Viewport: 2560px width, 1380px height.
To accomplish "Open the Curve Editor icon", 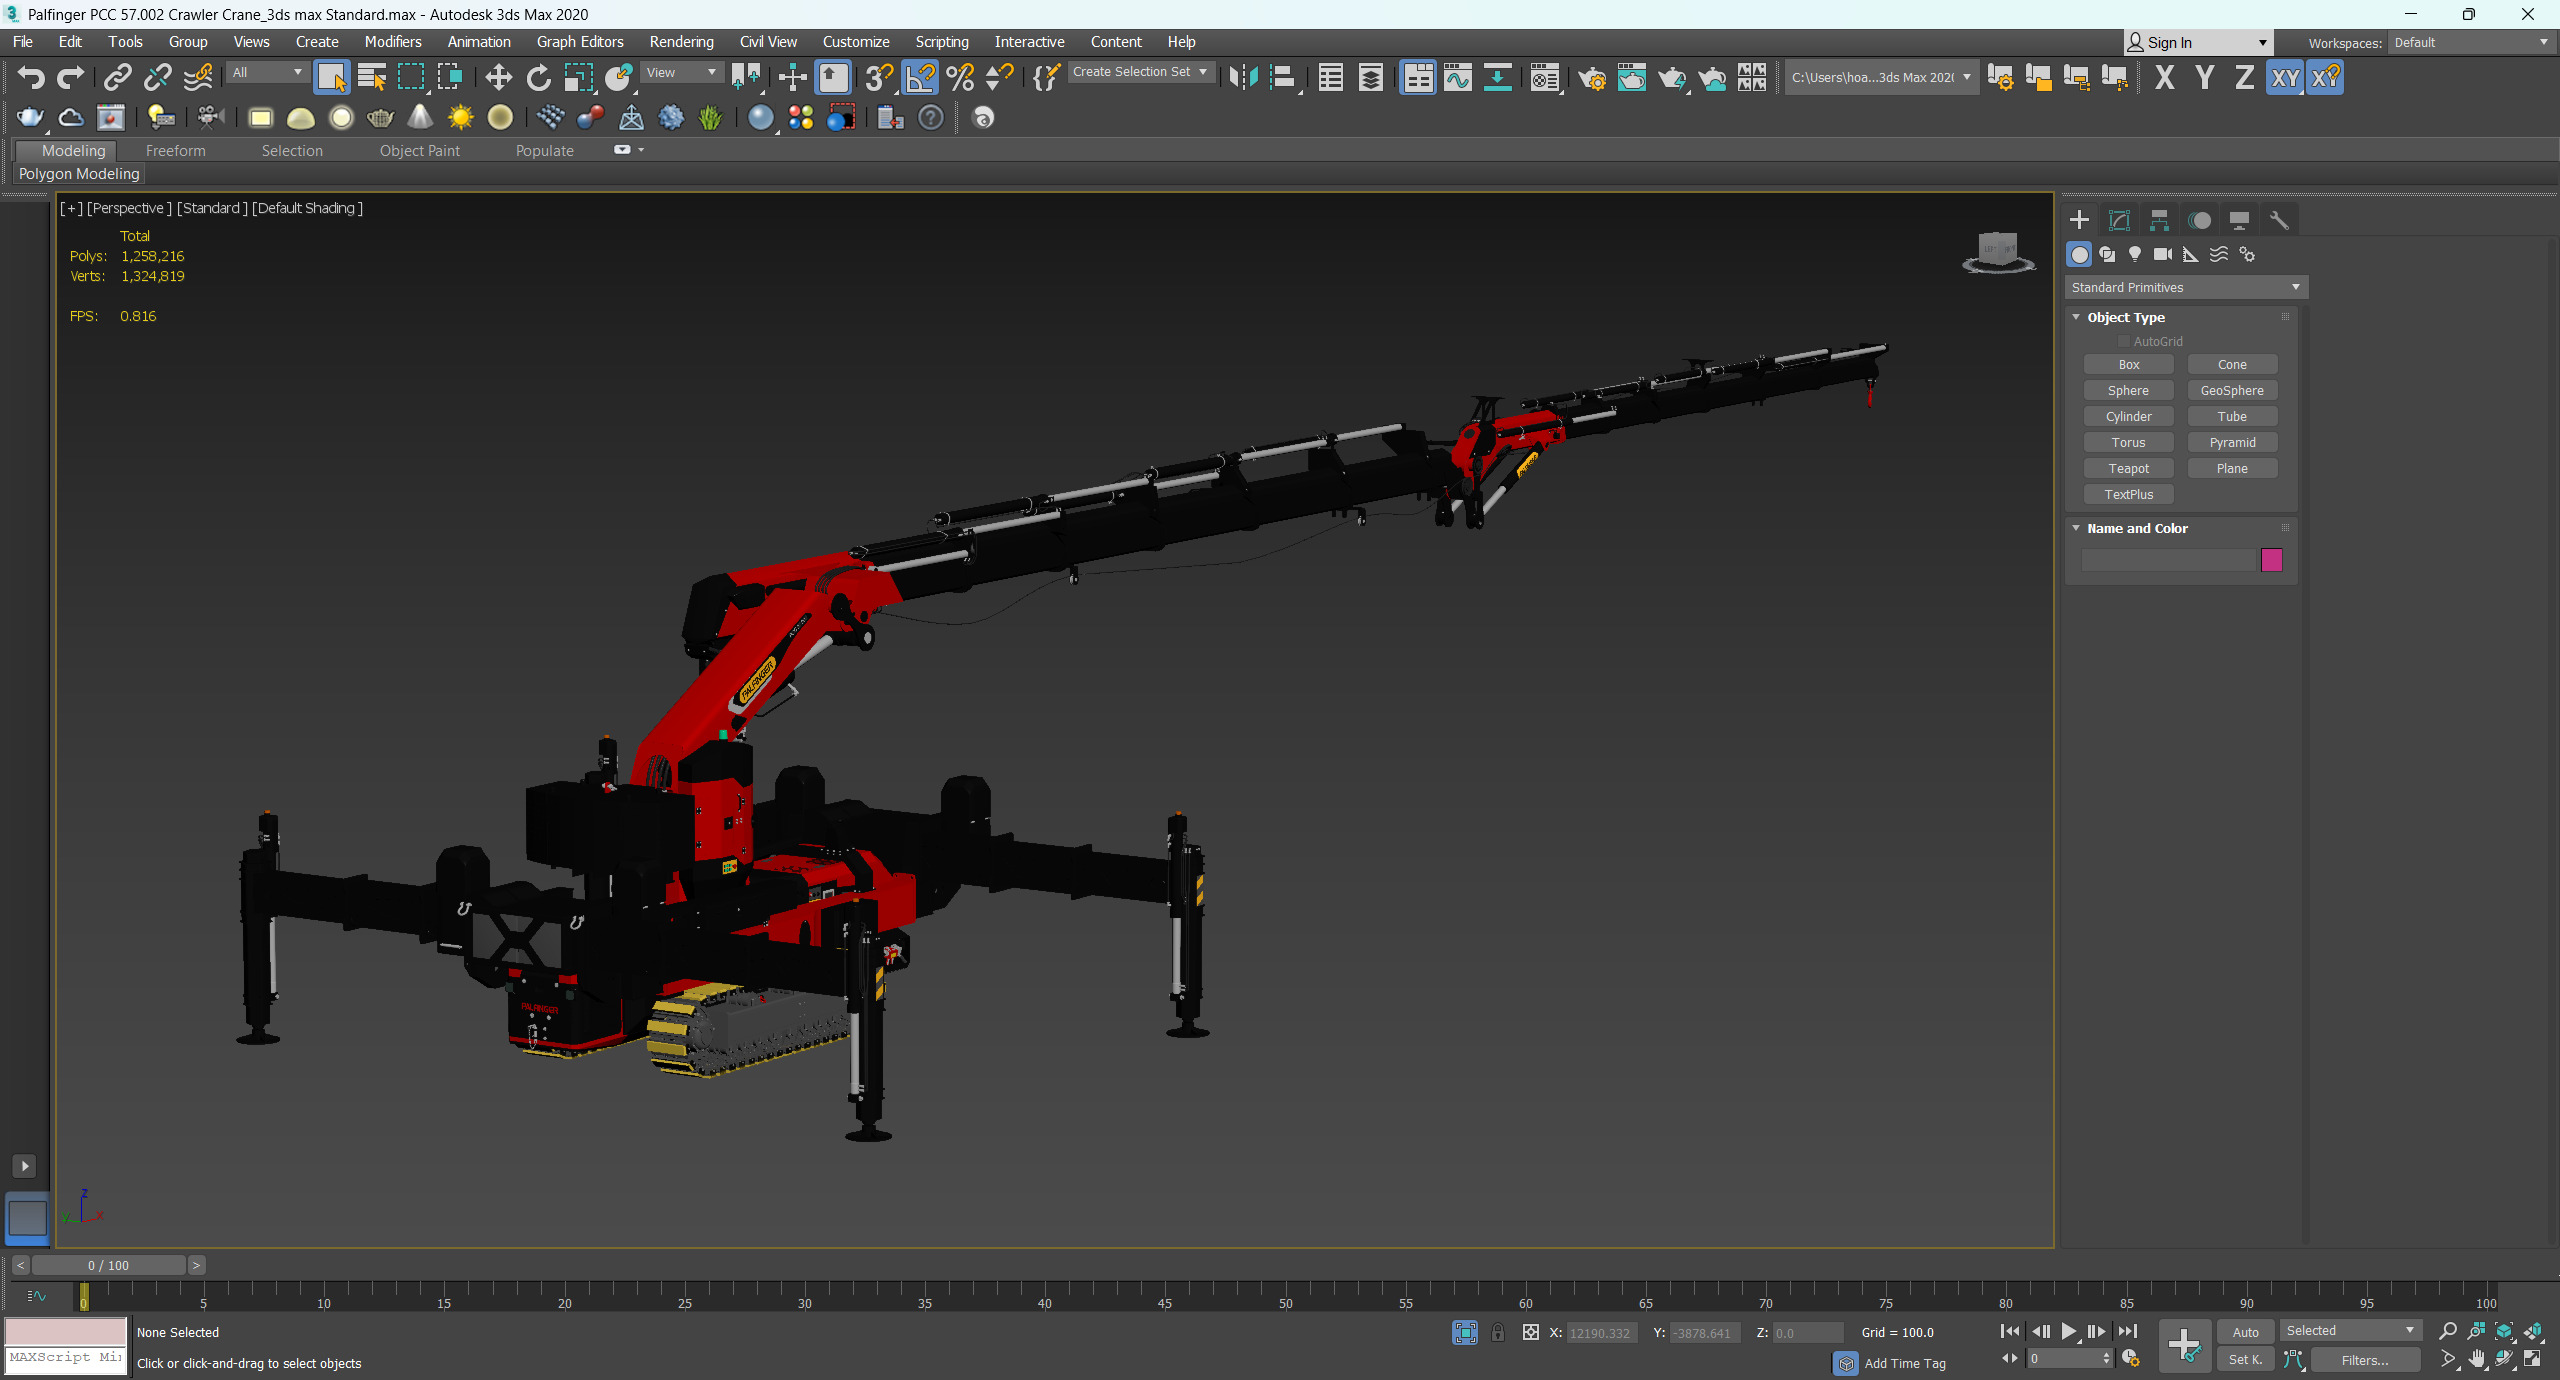I will 1457,77.
